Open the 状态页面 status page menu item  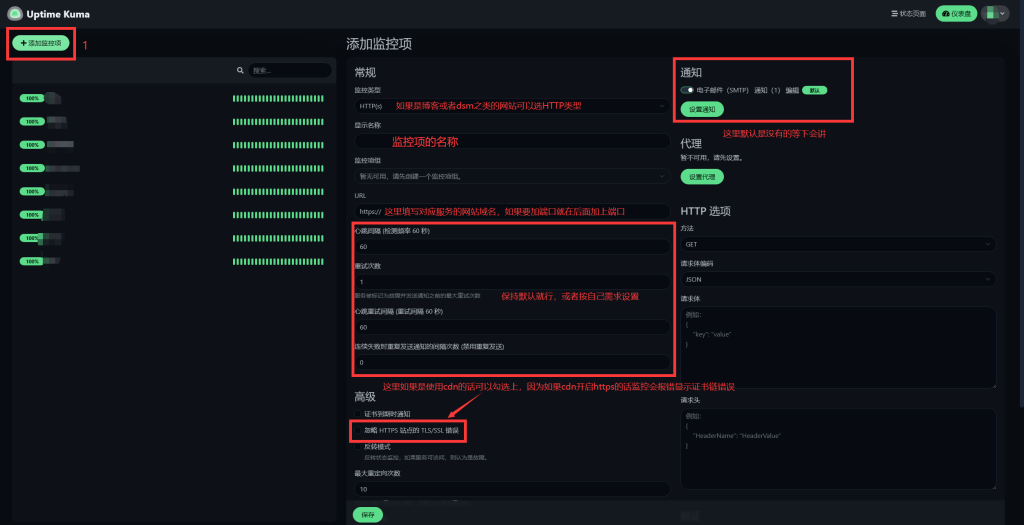(x=909, y=14)
